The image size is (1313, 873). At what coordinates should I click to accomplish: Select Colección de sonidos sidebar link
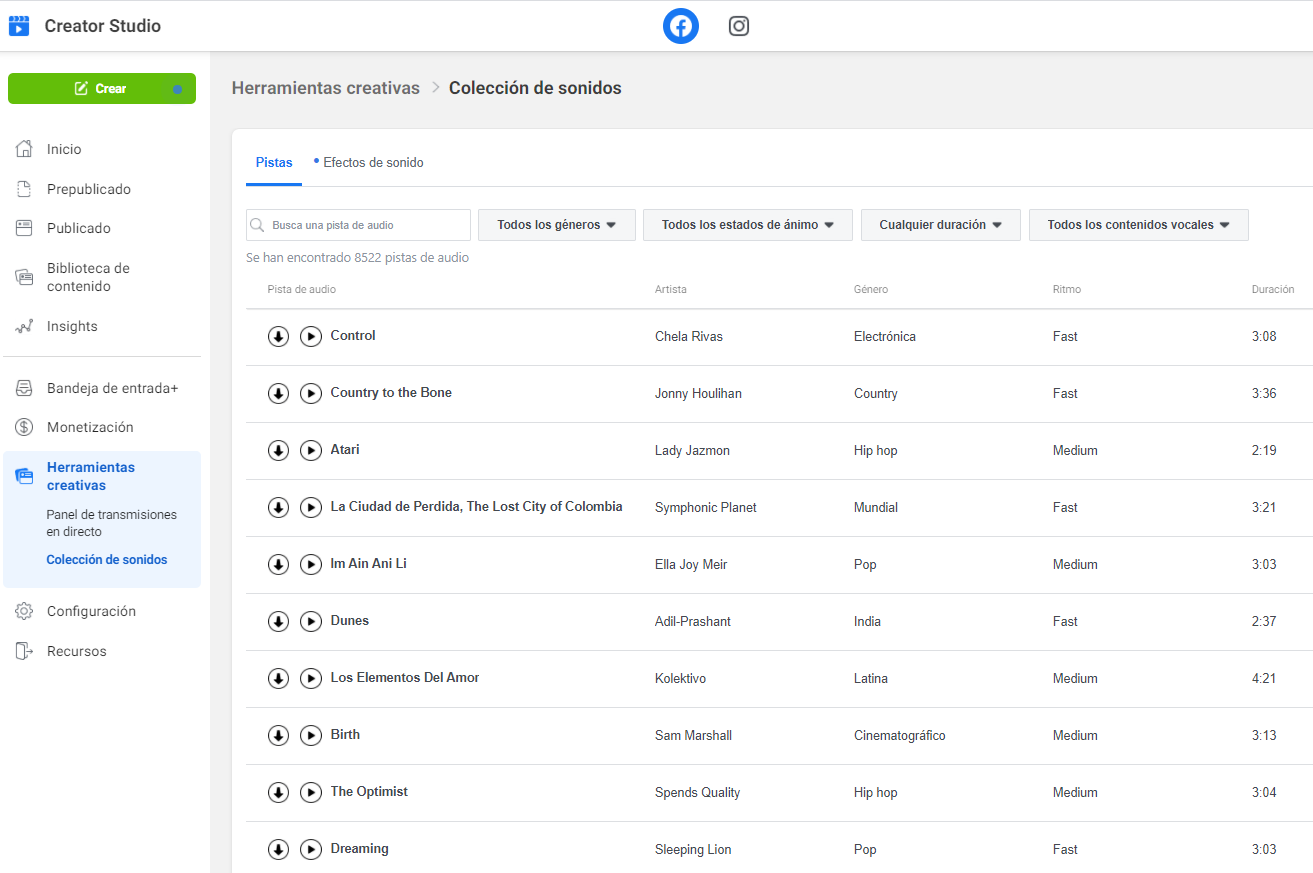click(x=107, y=560)
